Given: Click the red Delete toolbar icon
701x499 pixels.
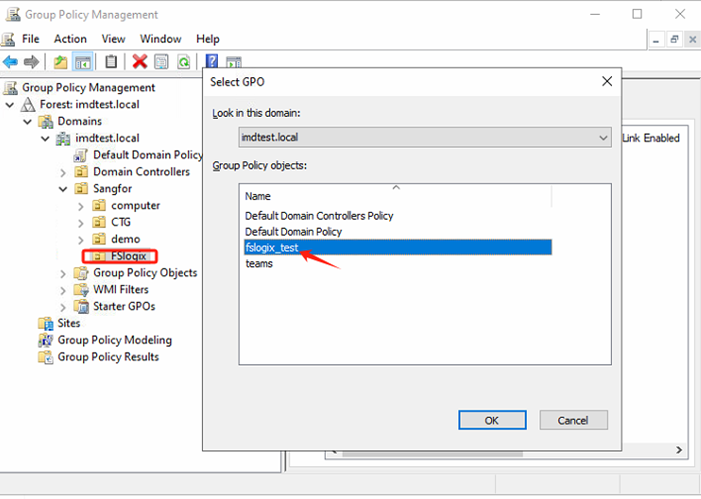Looking at the screenshot, I should pos(139,62).
